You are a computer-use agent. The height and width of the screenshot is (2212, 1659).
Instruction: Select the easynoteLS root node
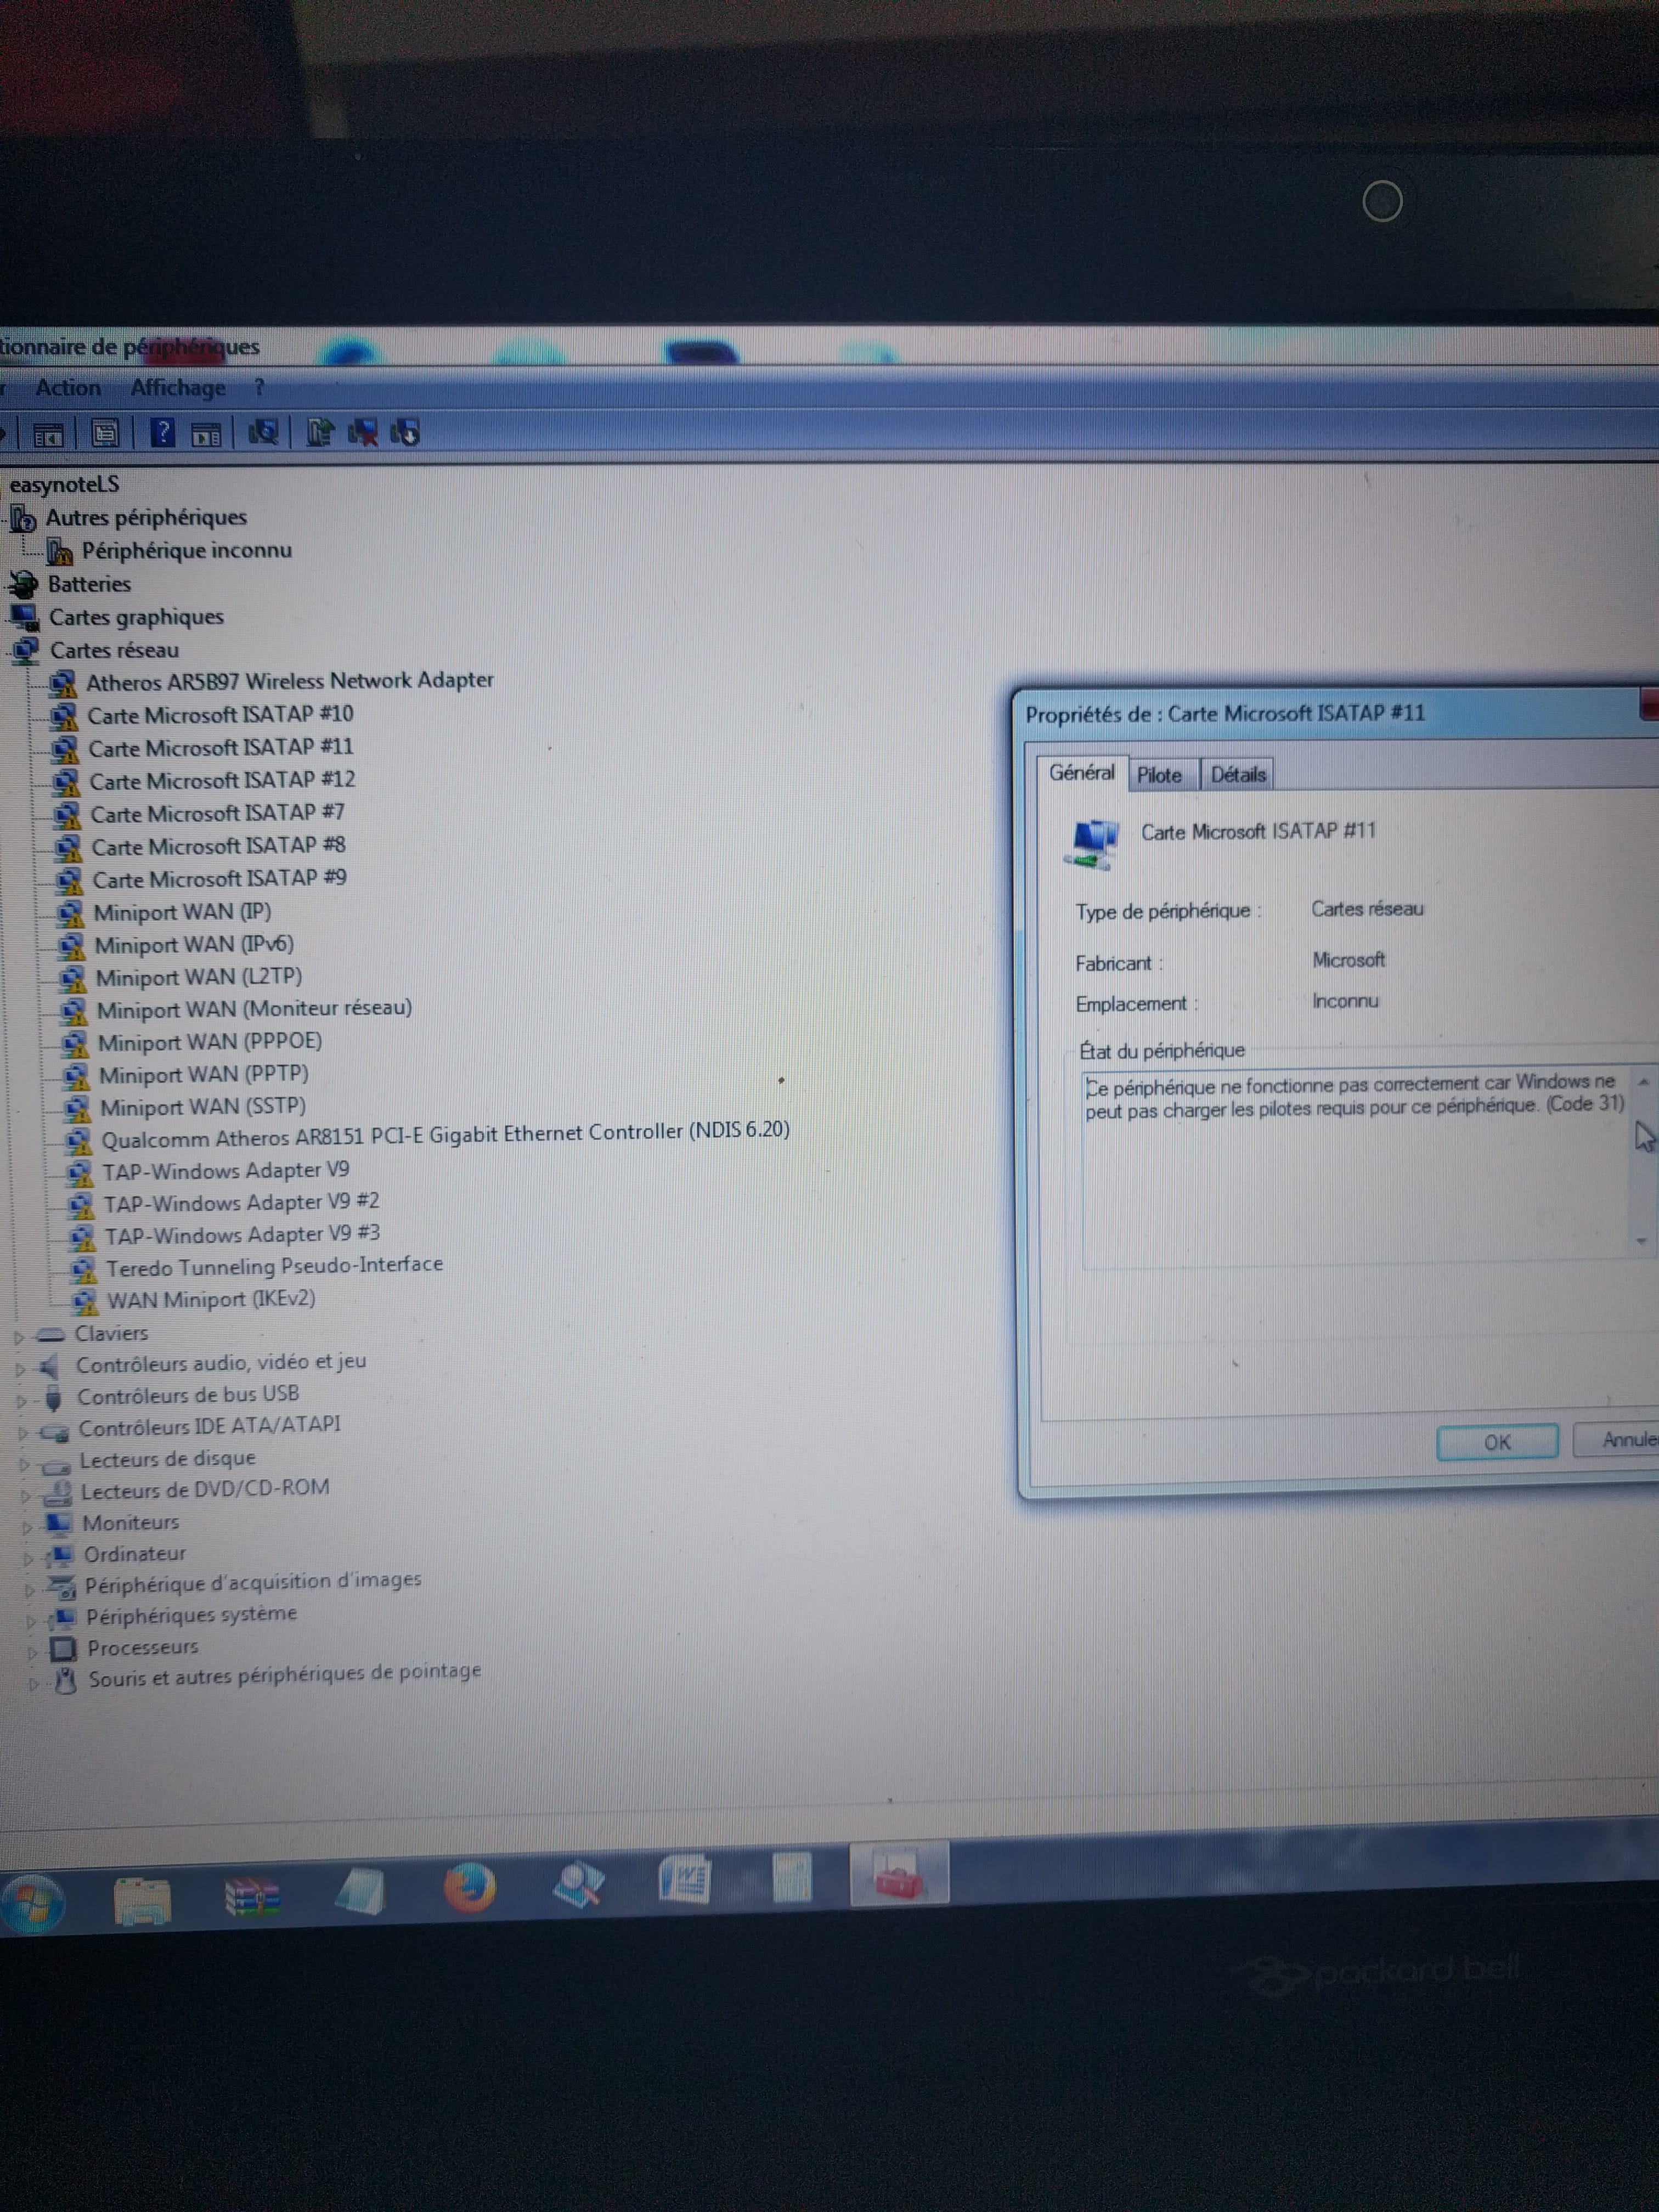[x=64, y=484]
